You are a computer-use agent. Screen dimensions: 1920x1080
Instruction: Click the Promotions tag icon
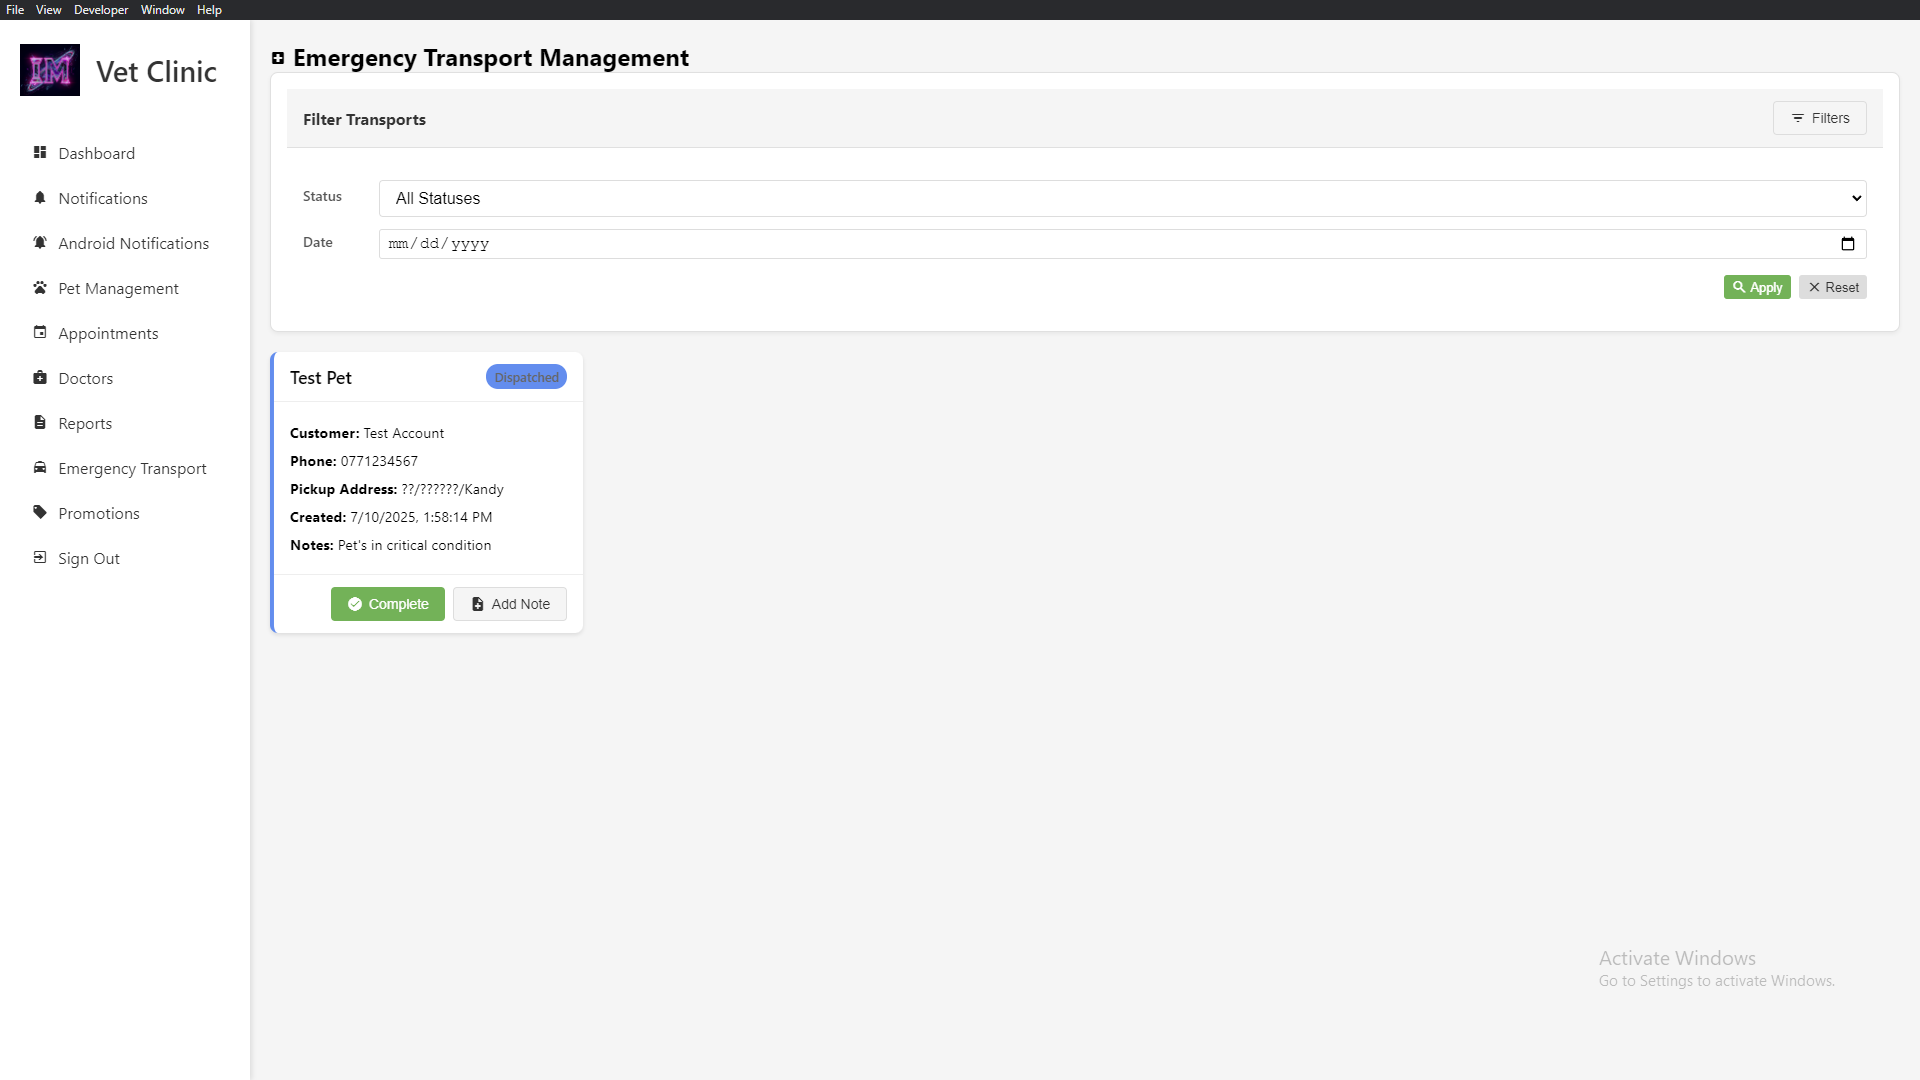(x=40, y=512)
